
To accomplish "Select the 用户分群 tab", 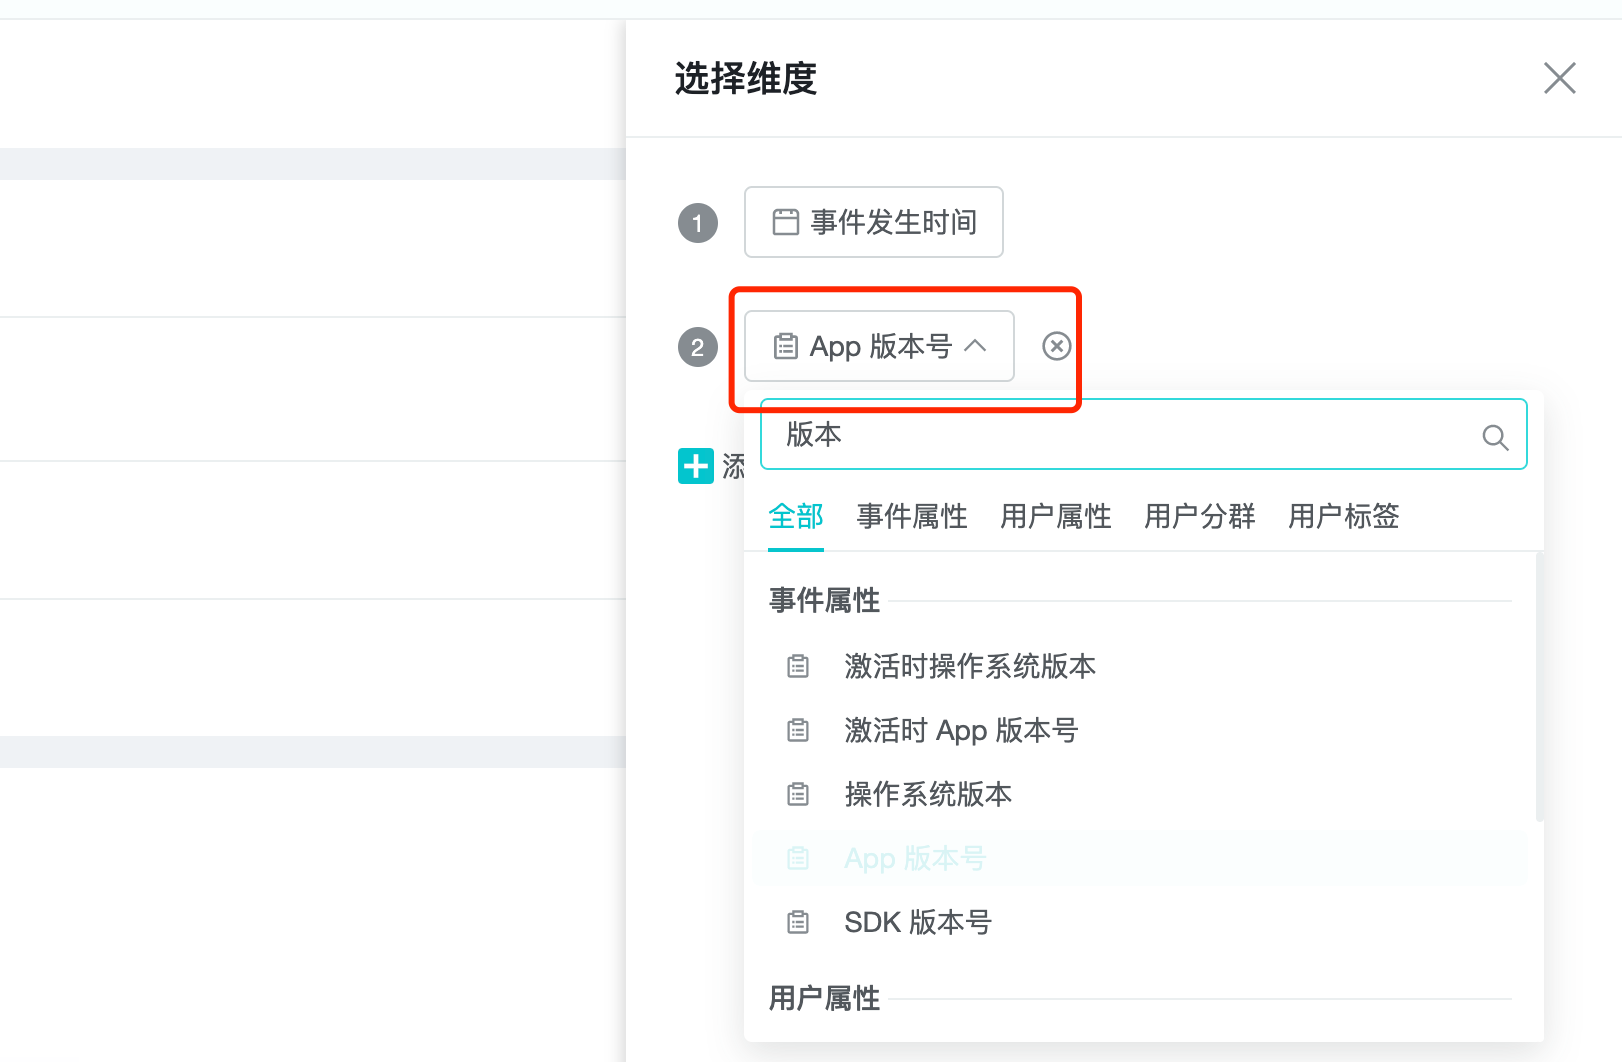I will (1199, 516).
